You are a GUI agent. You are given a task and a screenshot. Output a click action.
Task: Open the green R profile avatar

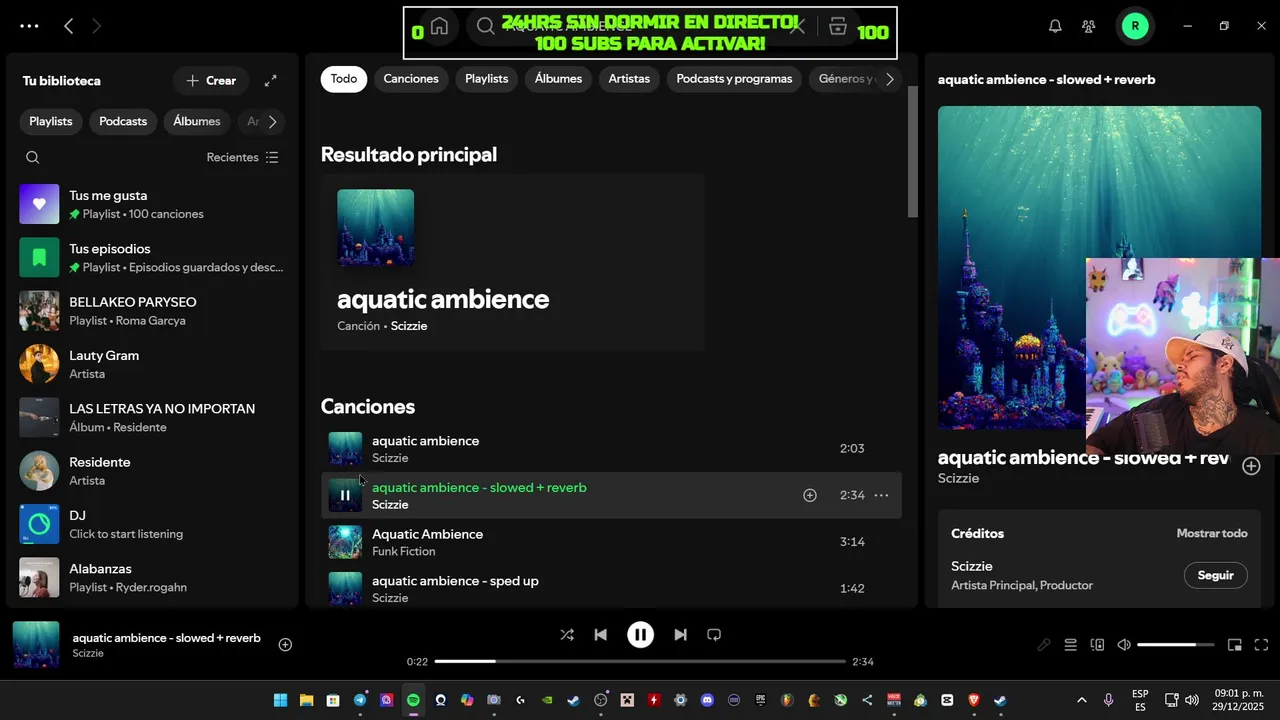click(1135, 26)
